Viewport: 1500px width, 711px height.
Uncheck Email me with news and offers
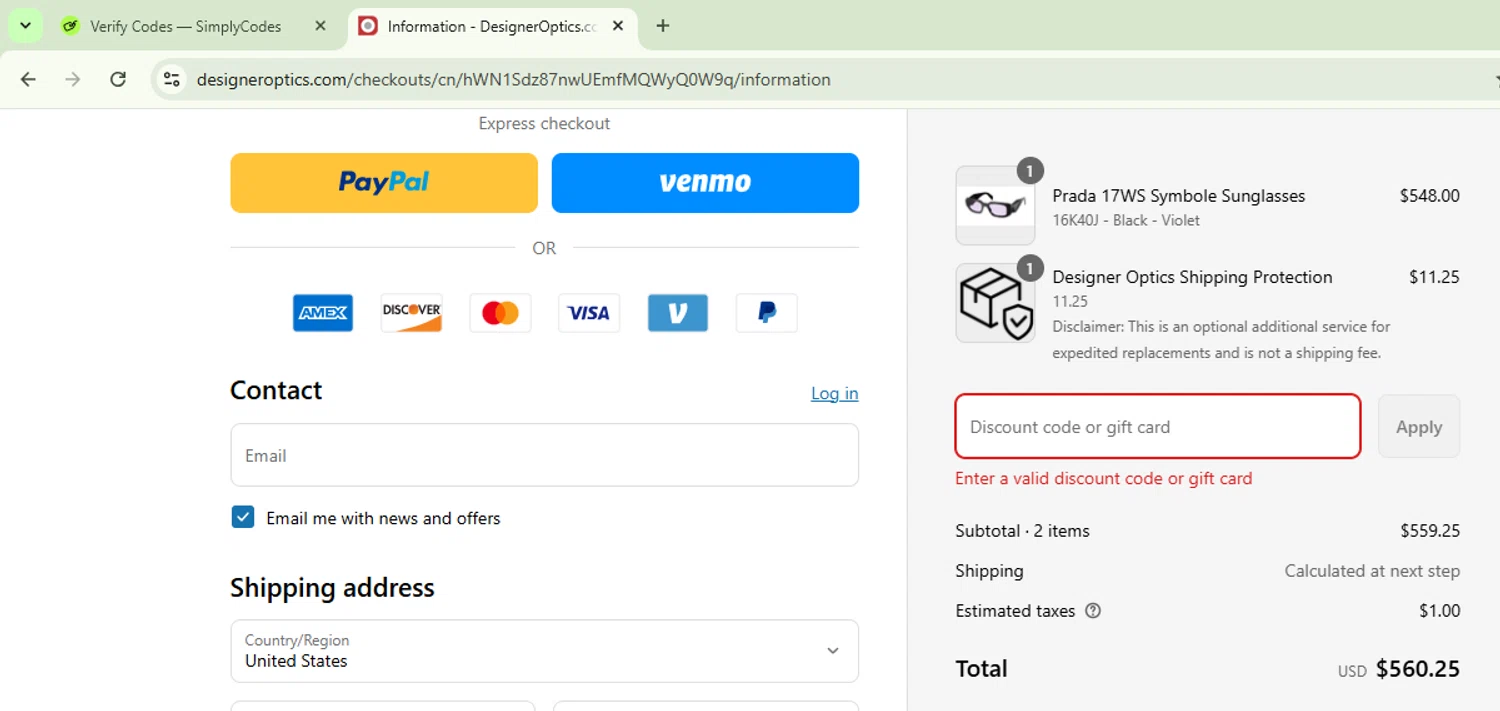243,517
